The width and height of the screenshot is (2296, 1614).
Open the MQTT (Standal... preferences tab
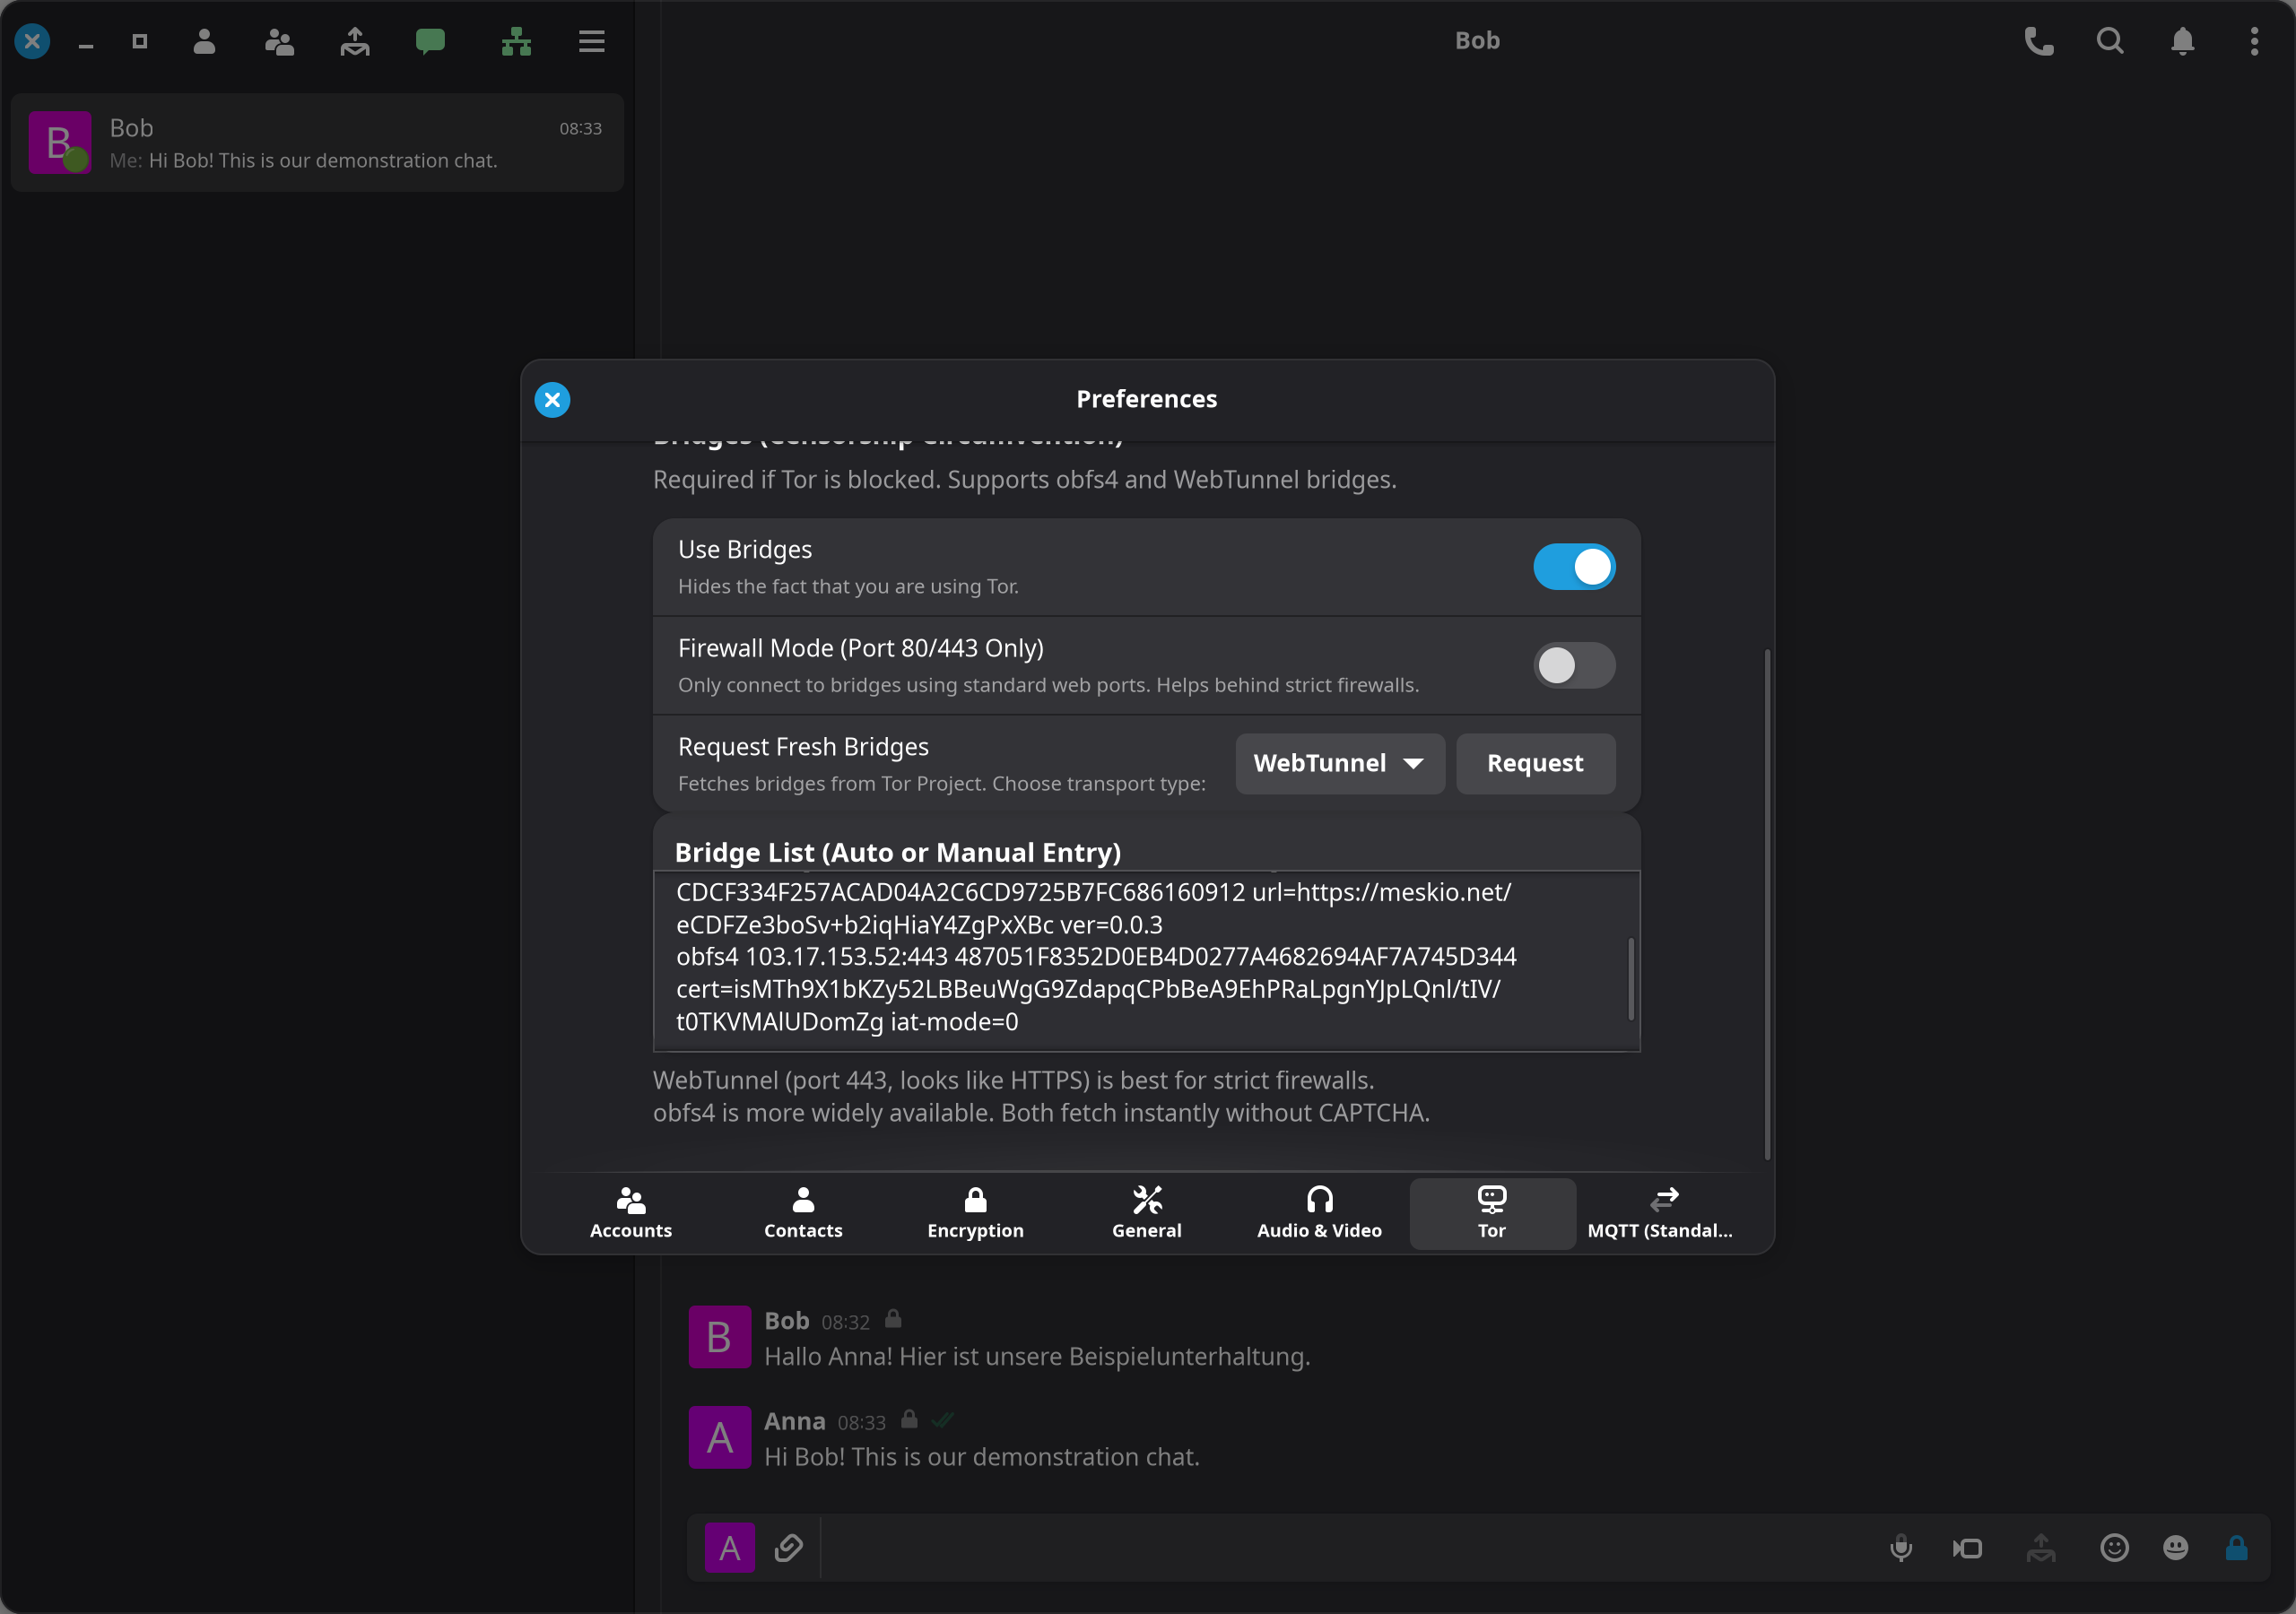(1660, 1213)
